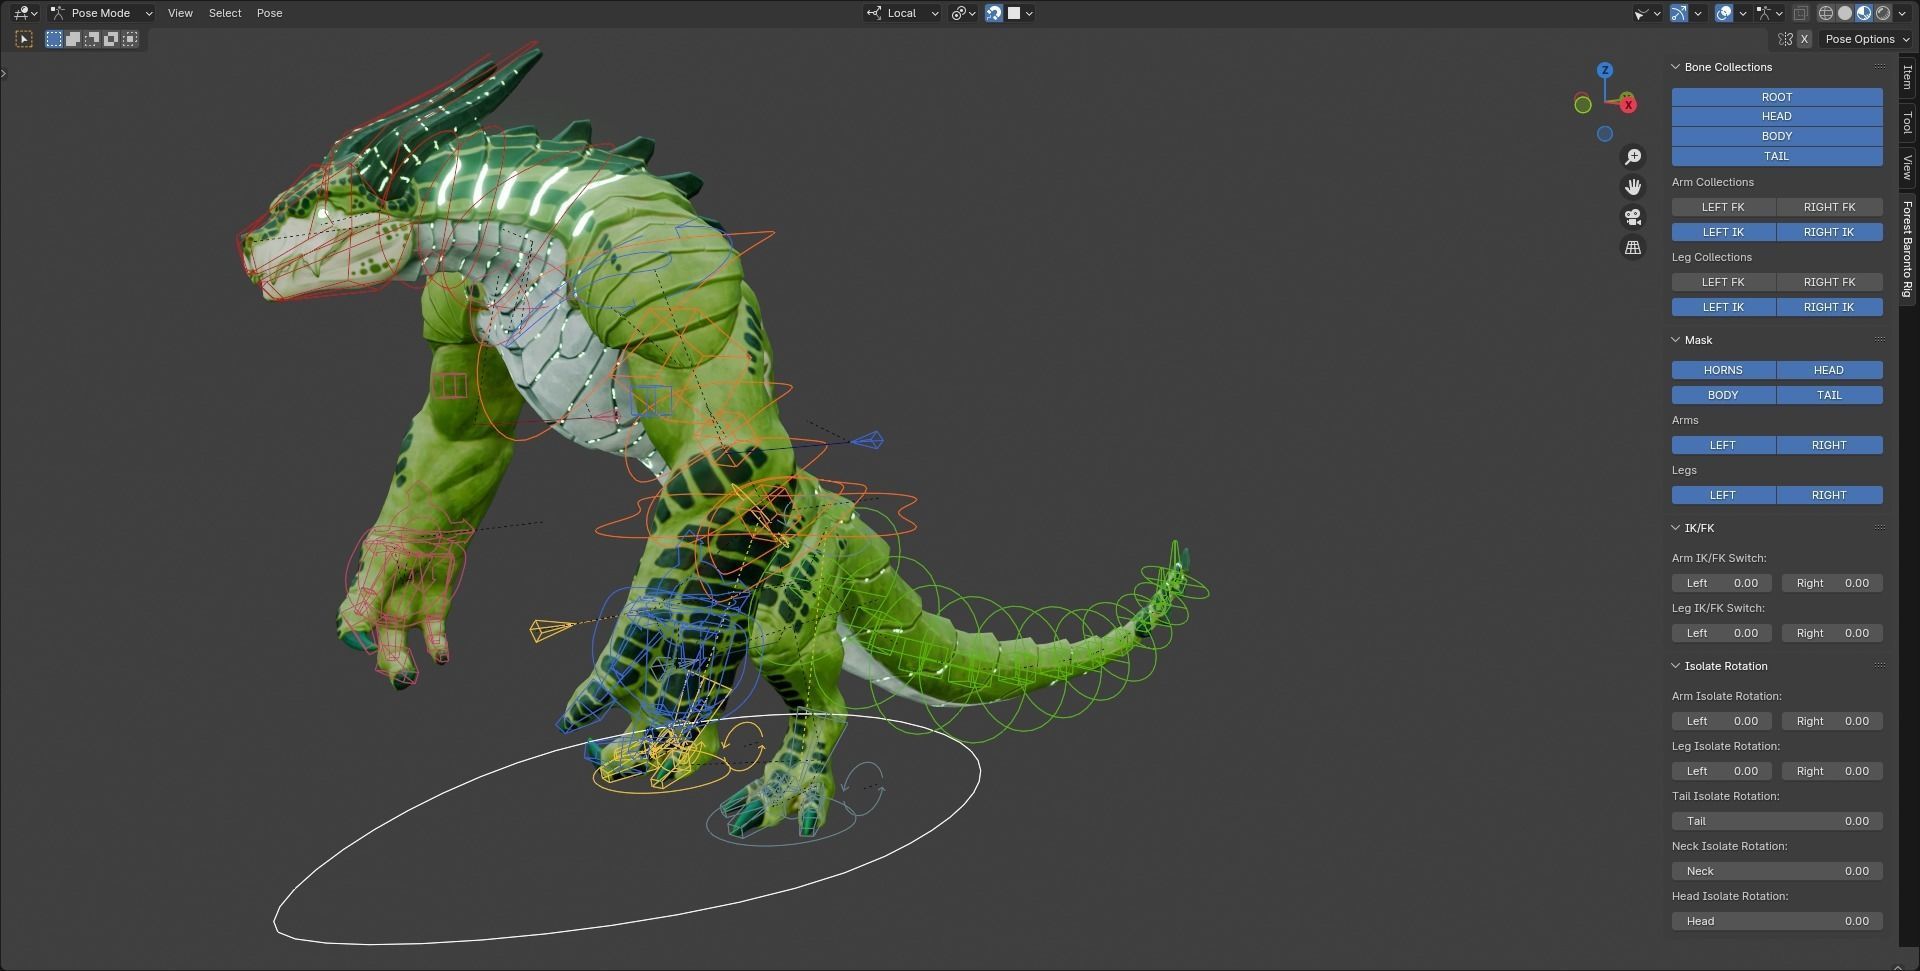
Task: Toggle viewport overlays display
Action: click(1724, 13)
